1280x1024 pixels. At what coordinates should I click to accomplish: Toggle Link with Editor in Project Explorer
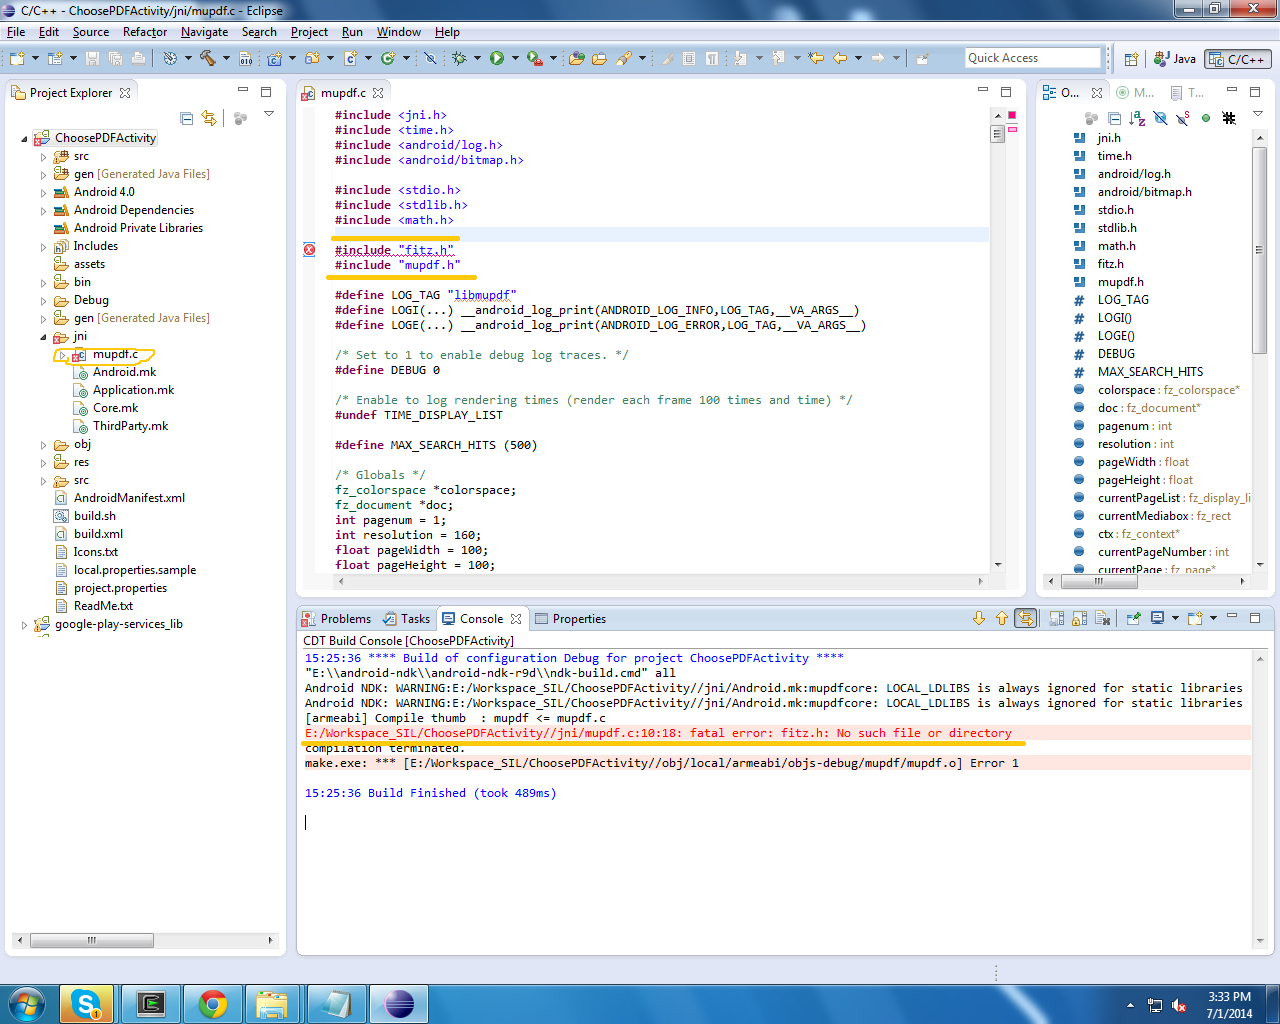[x=209, y=118]
